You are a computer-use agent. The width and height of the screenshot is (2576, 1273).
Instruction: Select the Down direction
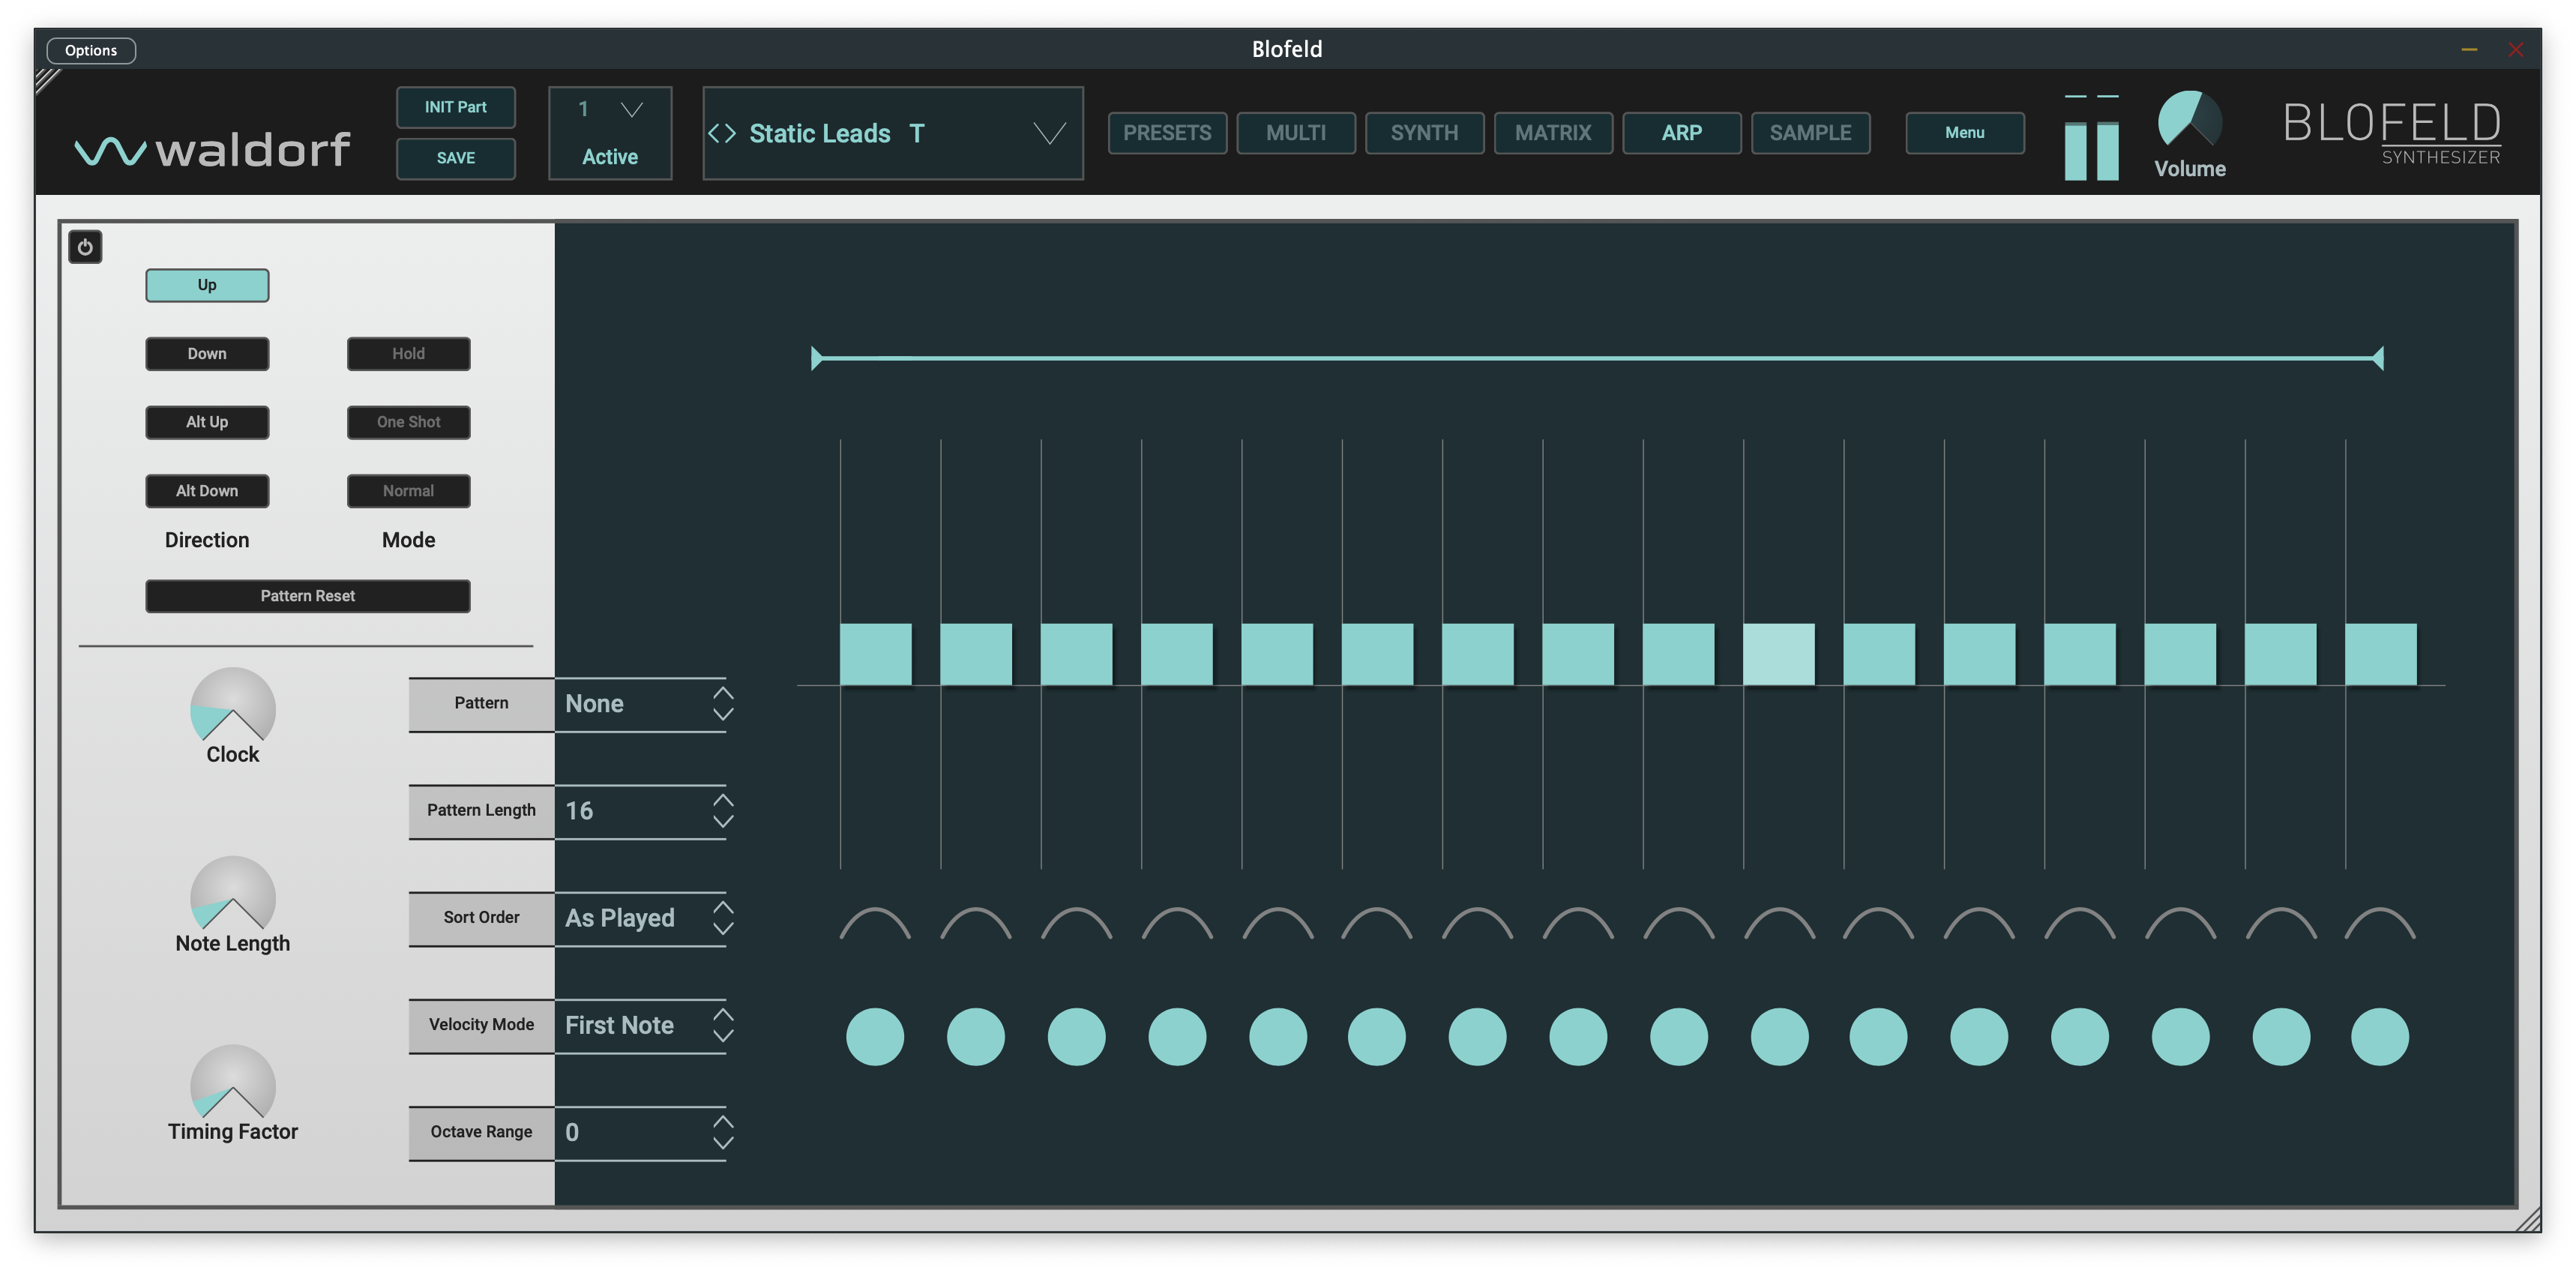tap(207, 354)
